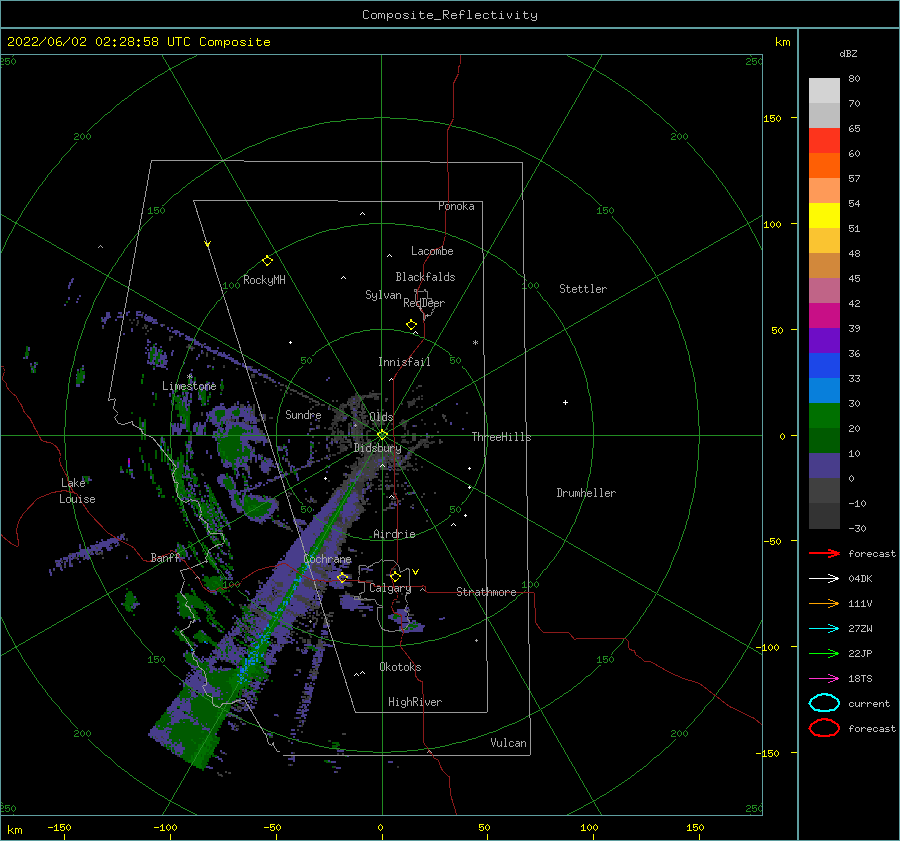Screen dimensions: 900x841
Task: Click the Calgary city label
Action: pyautogui.click(x=390, y=588)
